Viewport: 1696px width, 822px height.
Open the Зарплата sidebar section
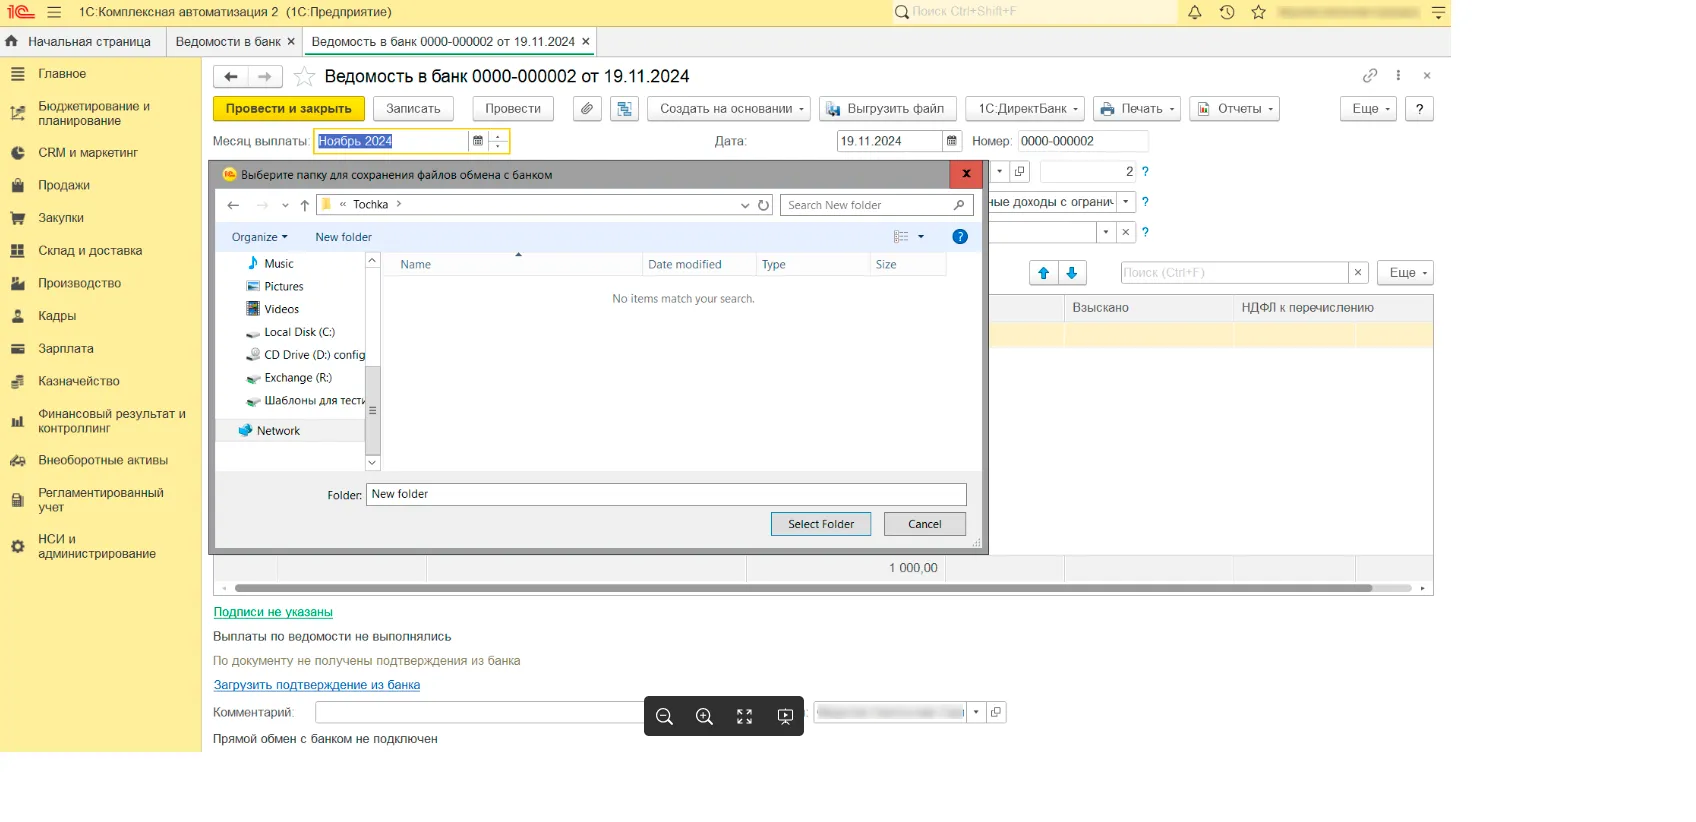(66, 349)
